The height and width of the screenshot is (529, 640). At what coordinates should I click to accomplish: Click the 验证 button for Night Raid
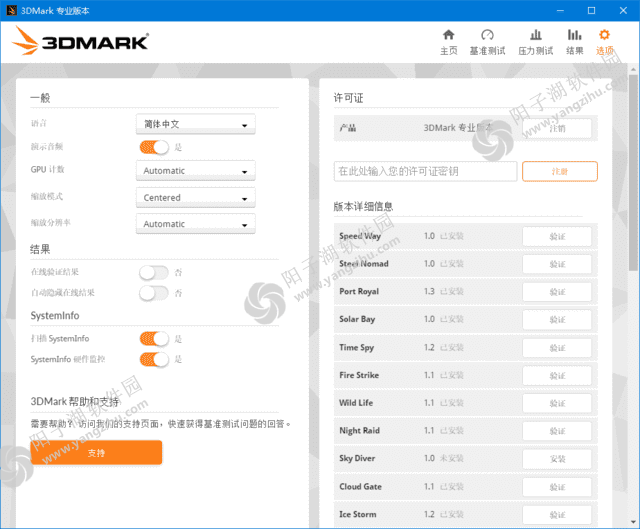557,431
